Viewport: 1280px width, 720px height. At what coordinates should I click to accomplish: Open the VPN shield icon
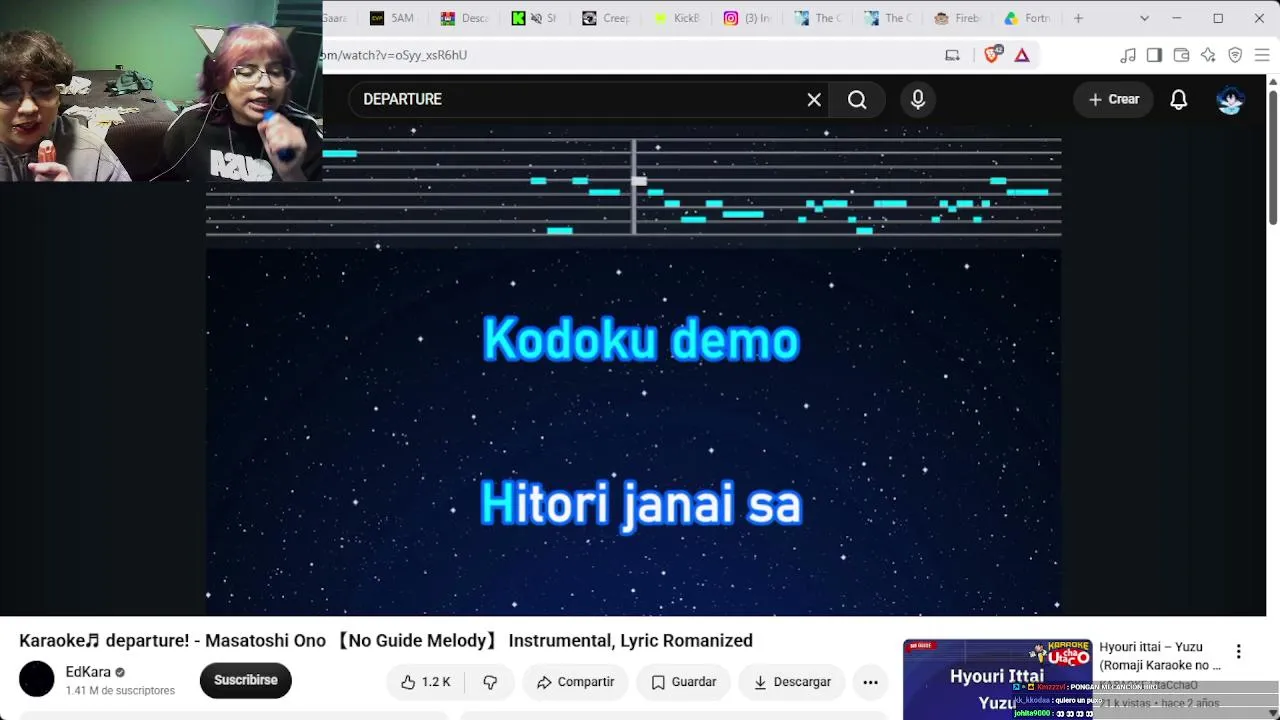point(1235,55)
